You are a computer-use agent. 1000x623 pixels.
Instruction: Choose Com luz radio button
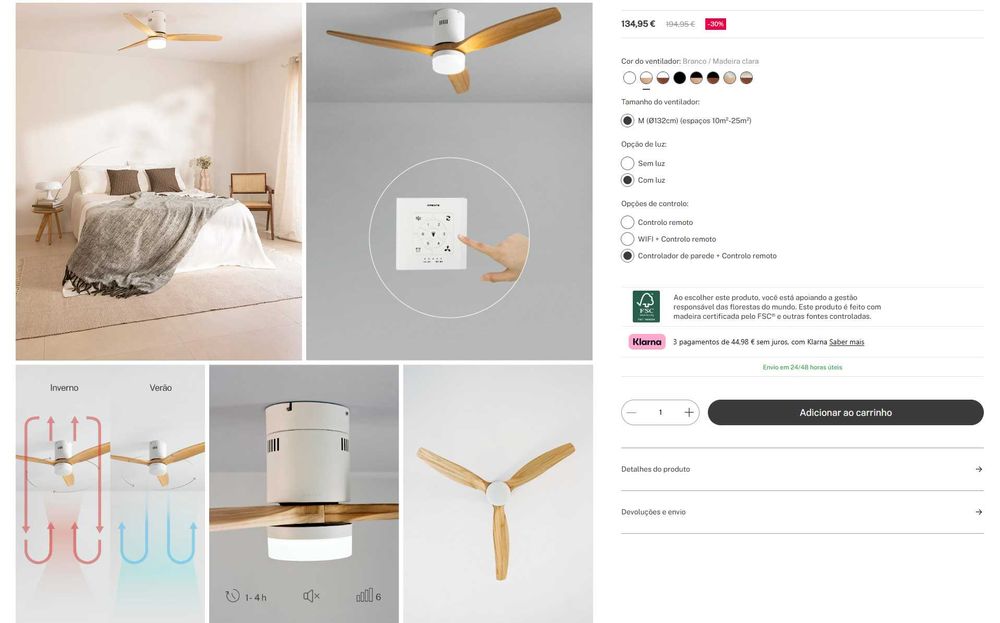tap(628, 180)
